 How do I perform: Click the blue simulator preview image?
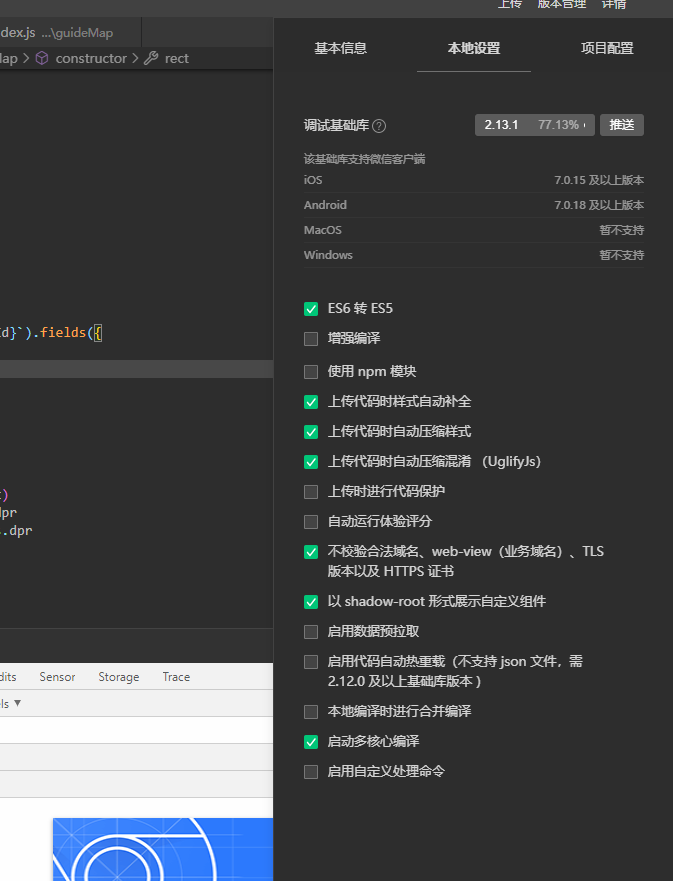[163, 850]
